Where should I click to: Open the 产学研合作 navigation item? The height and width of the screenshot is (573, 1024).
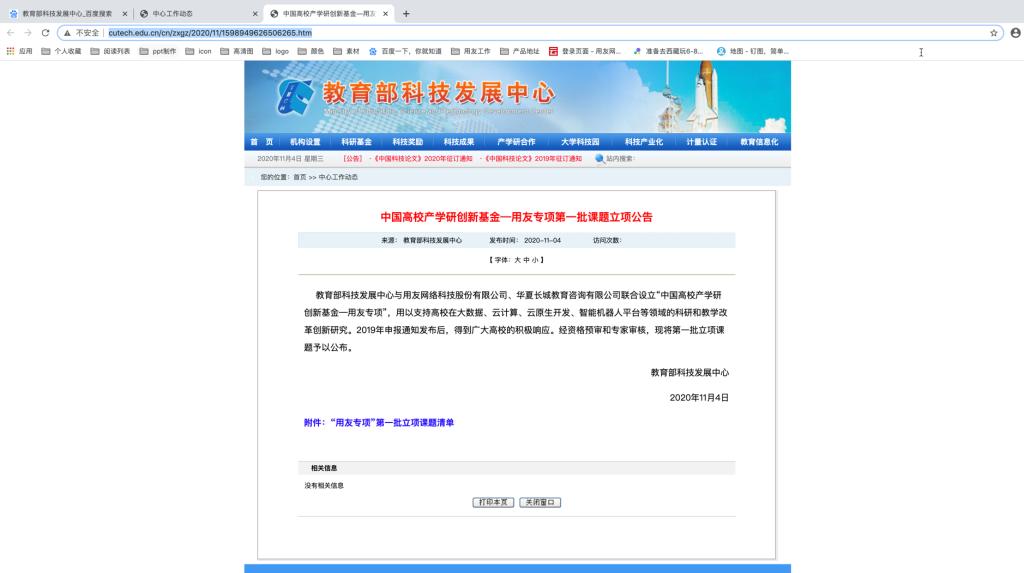[516, 142]
